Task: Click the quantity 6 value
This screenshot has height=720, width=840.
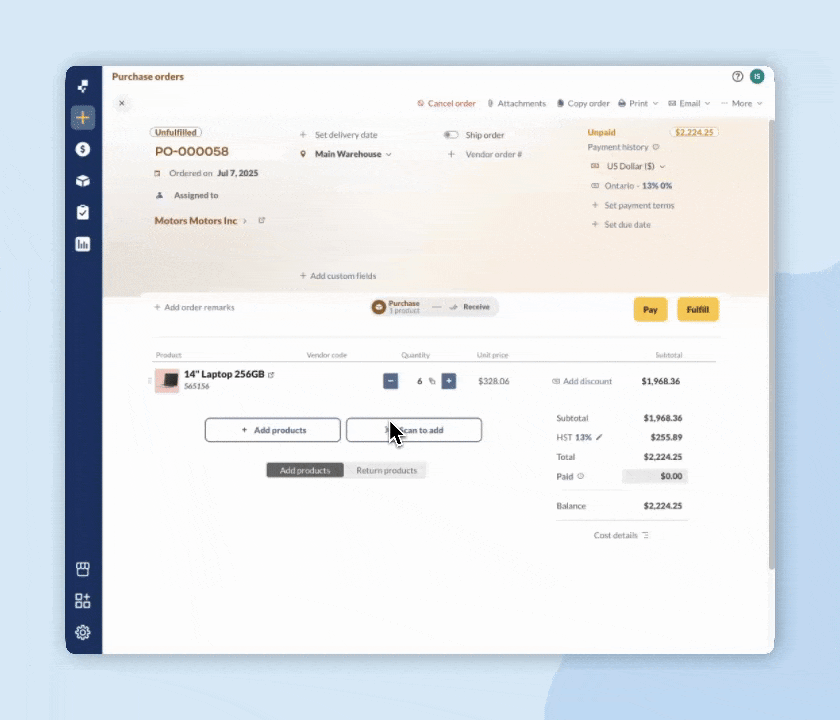Action: click(x=419, y=381)
